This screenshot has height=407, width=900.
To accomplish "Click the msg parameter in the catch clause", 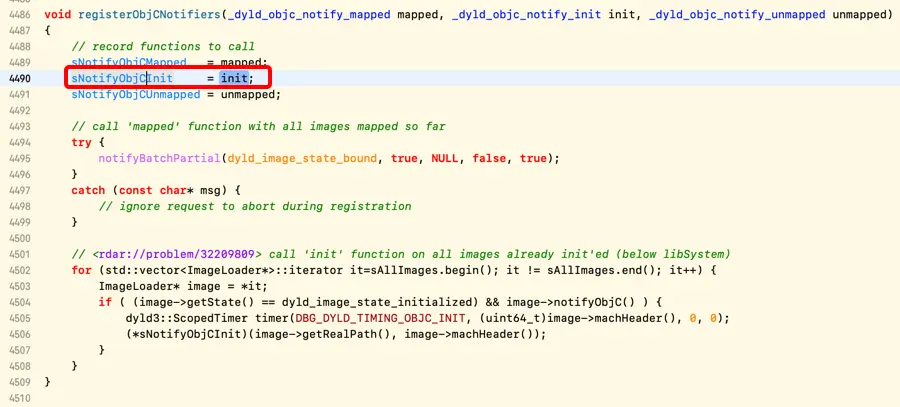I will (210, 190).
